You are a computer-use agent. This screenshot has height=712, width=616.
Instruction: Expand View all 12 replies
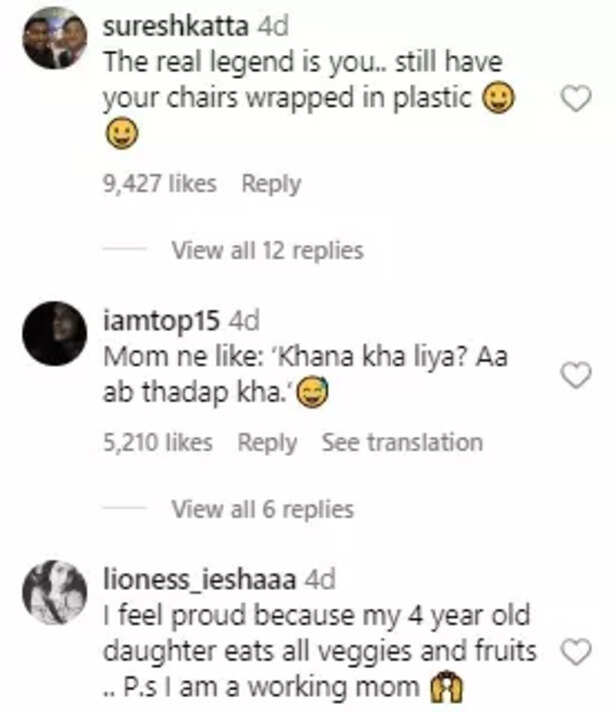[x=267, y=250]
